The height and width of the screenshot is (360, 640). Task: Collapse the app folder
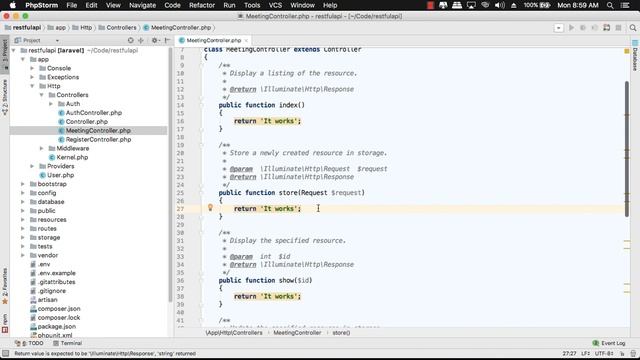[23, 60]
